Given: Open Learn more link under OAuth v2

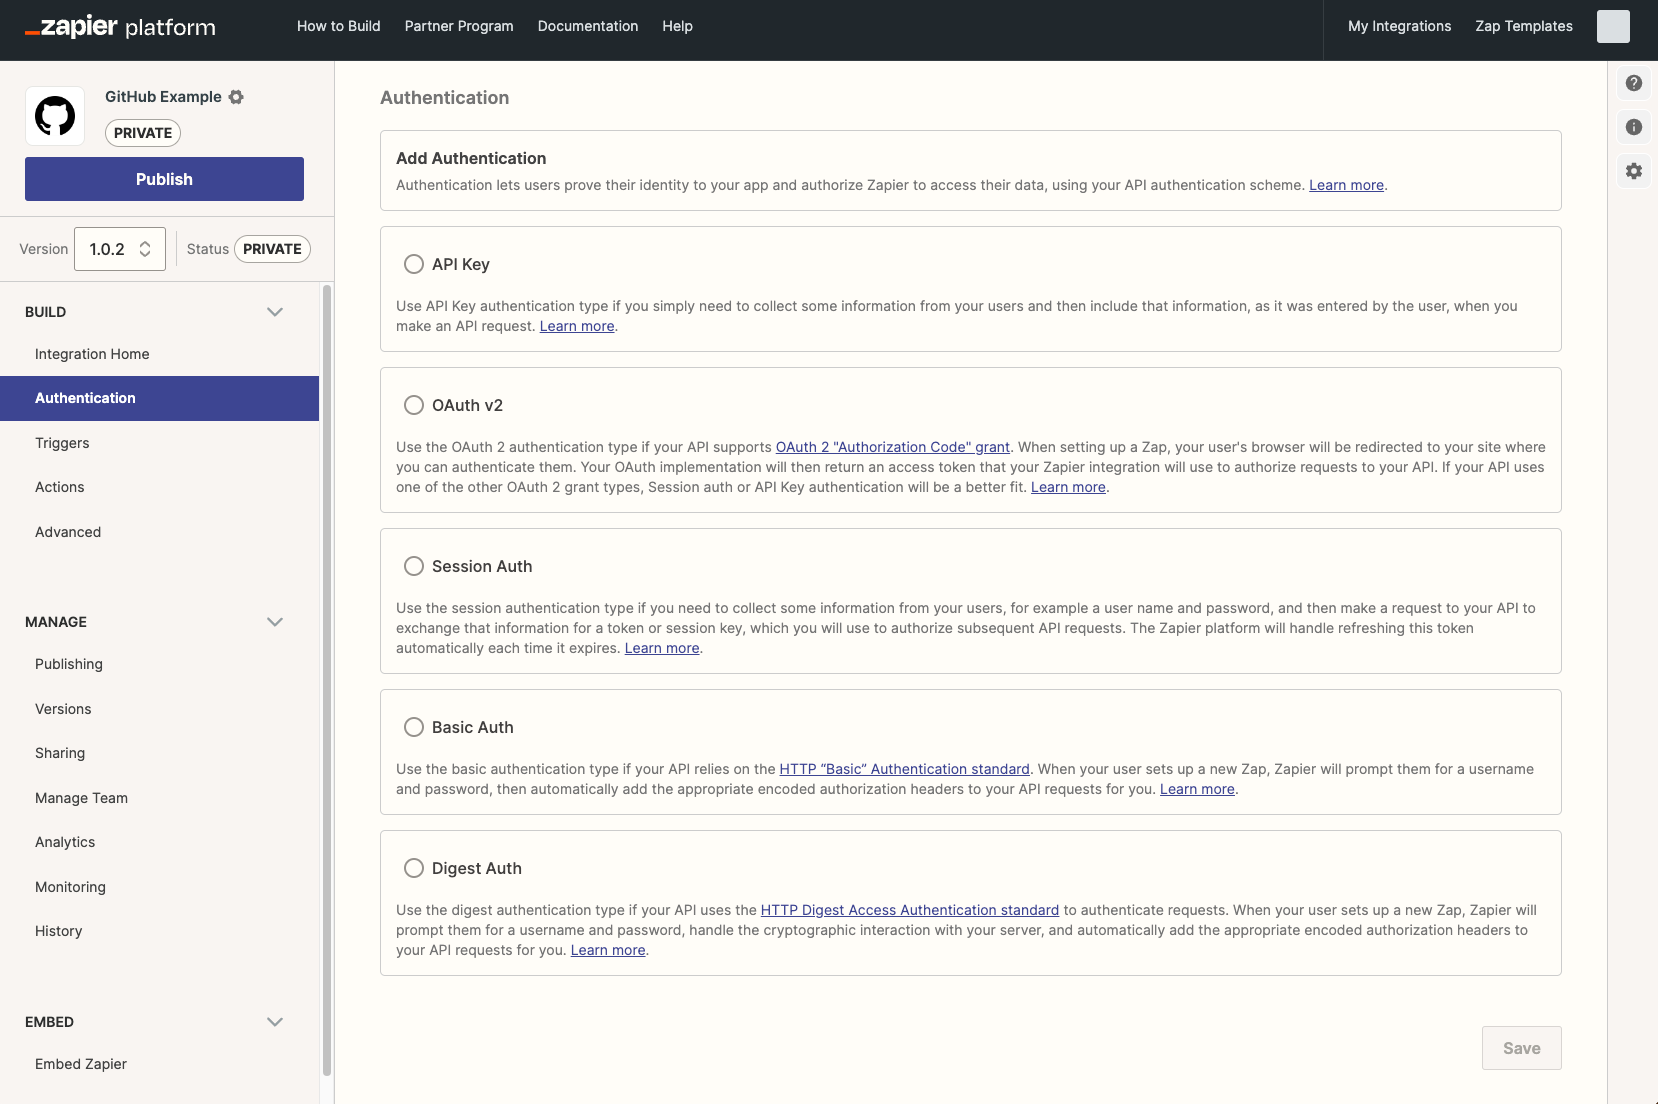Looking at the screenshot, I should 1068,487.
